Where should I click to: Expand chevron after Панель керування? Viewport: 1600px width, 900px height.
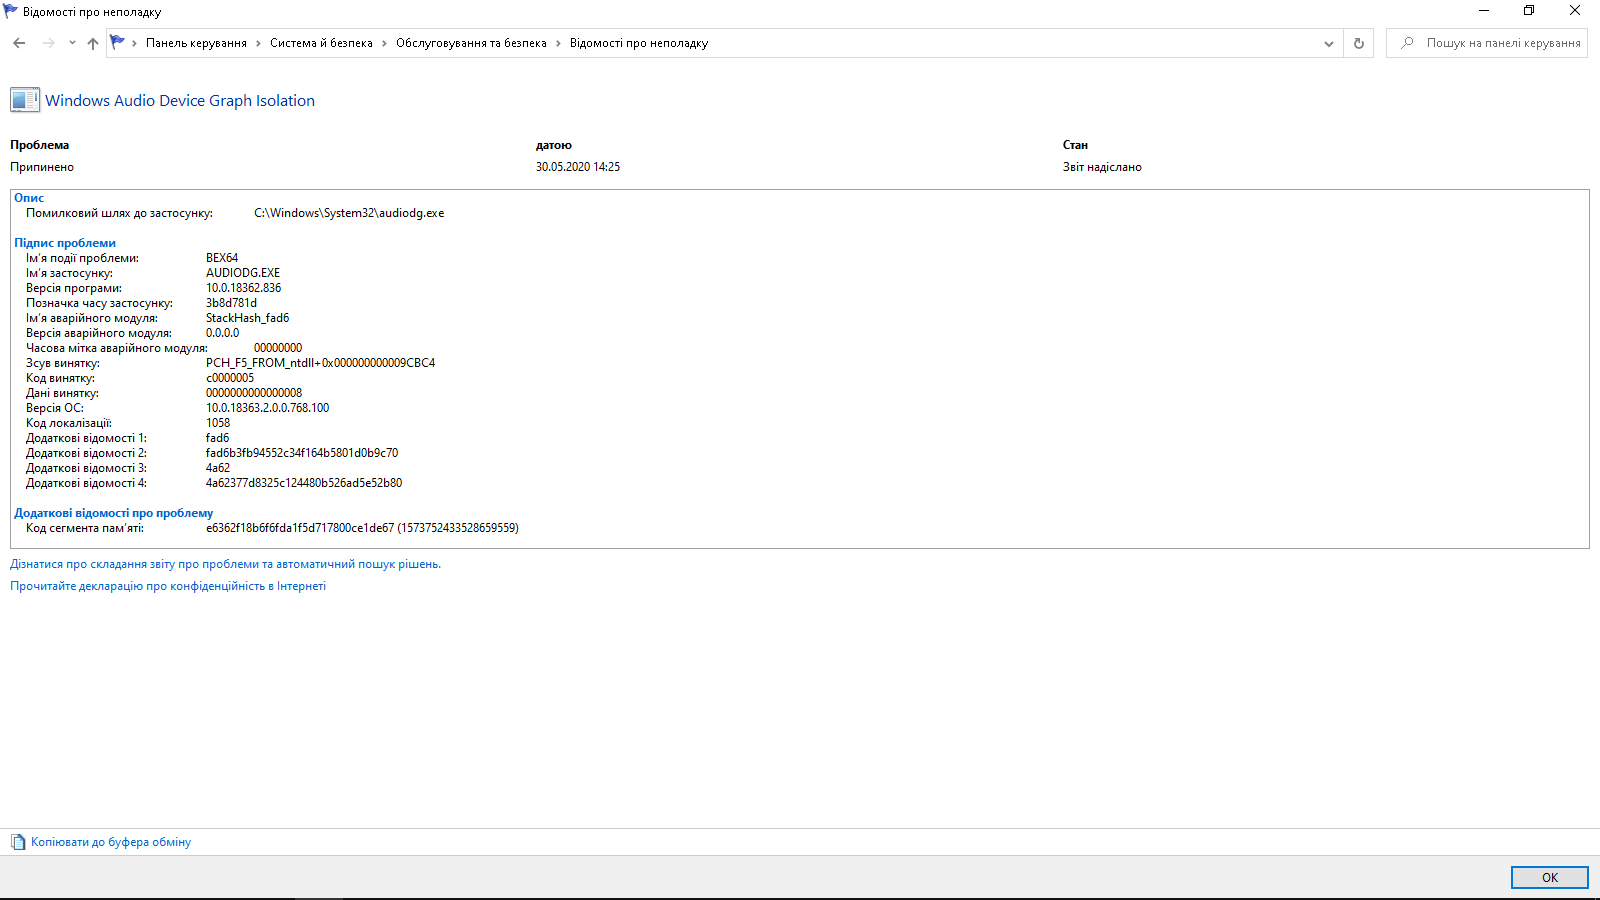pyautogui.click(x=258, y=43)
